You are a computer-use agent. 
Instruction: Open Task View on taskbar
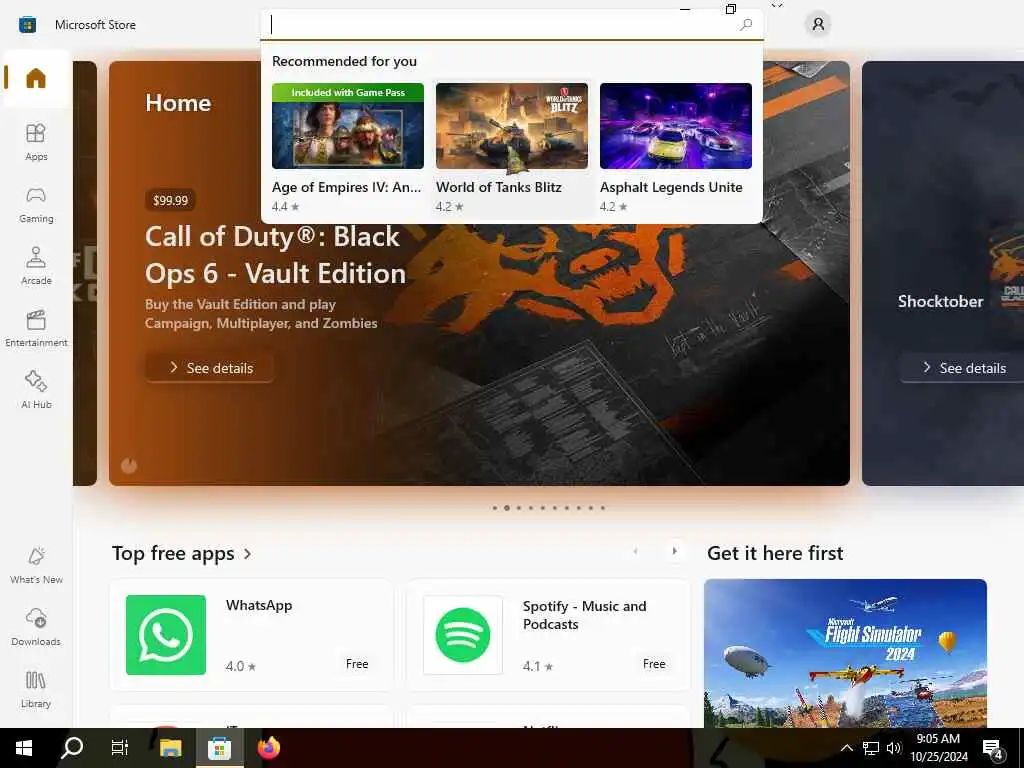tap(120, 748)
